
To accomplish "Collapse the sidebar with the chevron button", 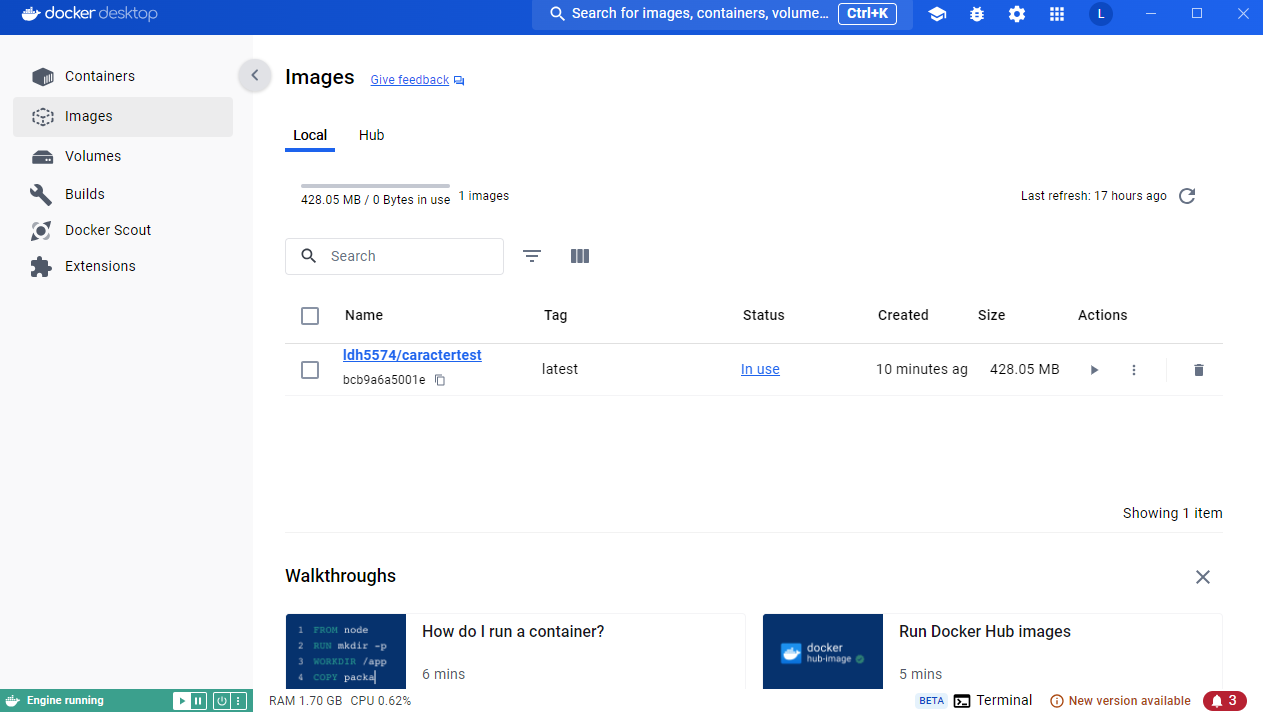I will [x=254, y=75].
